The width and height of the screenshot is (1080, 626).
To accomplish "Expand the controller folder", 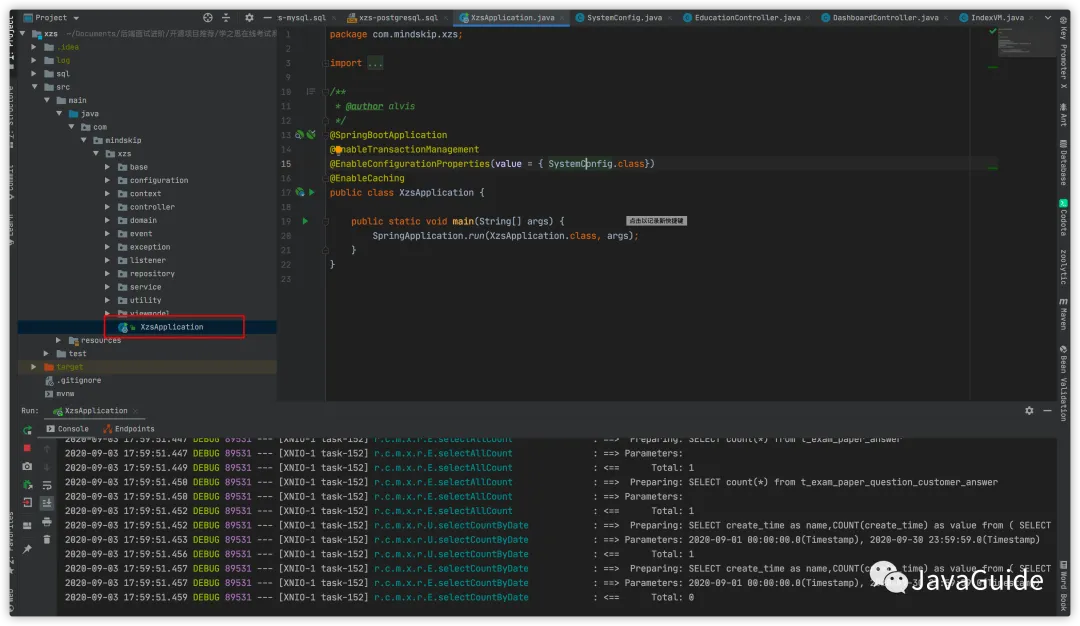I will (x=108, y=207).
